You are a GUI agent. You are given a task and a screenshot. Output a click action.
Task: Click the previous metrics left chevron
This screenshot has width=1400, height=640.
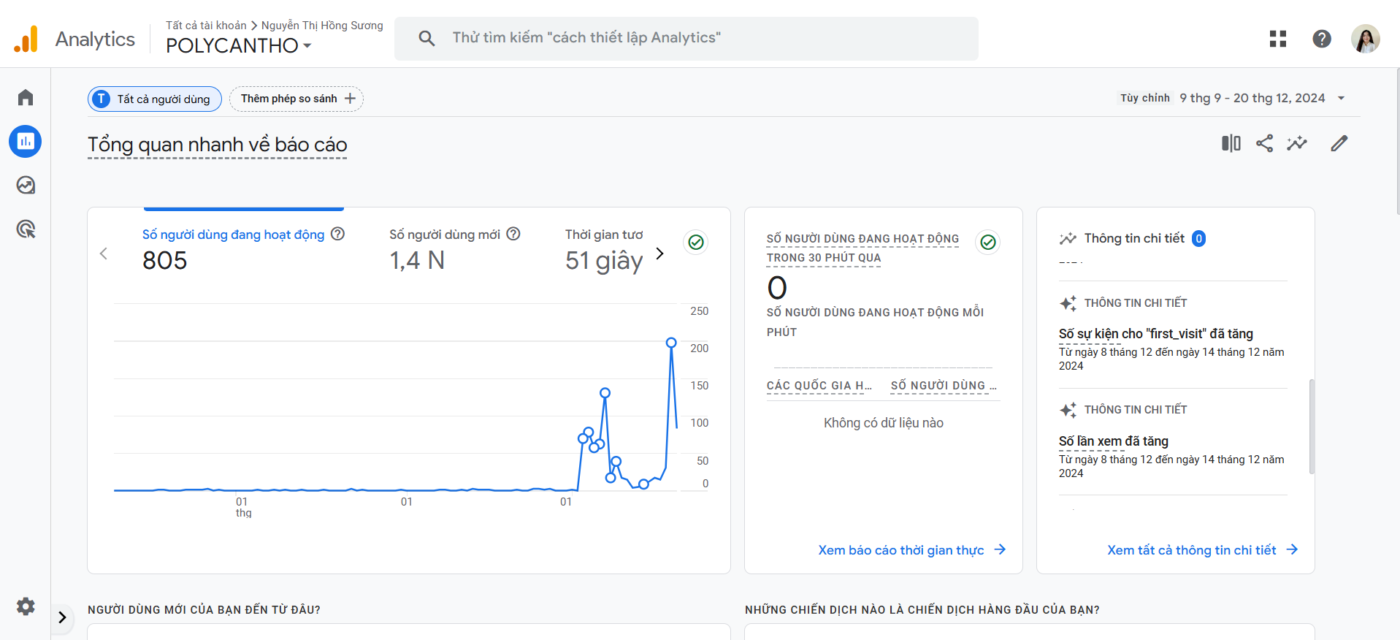103,253
